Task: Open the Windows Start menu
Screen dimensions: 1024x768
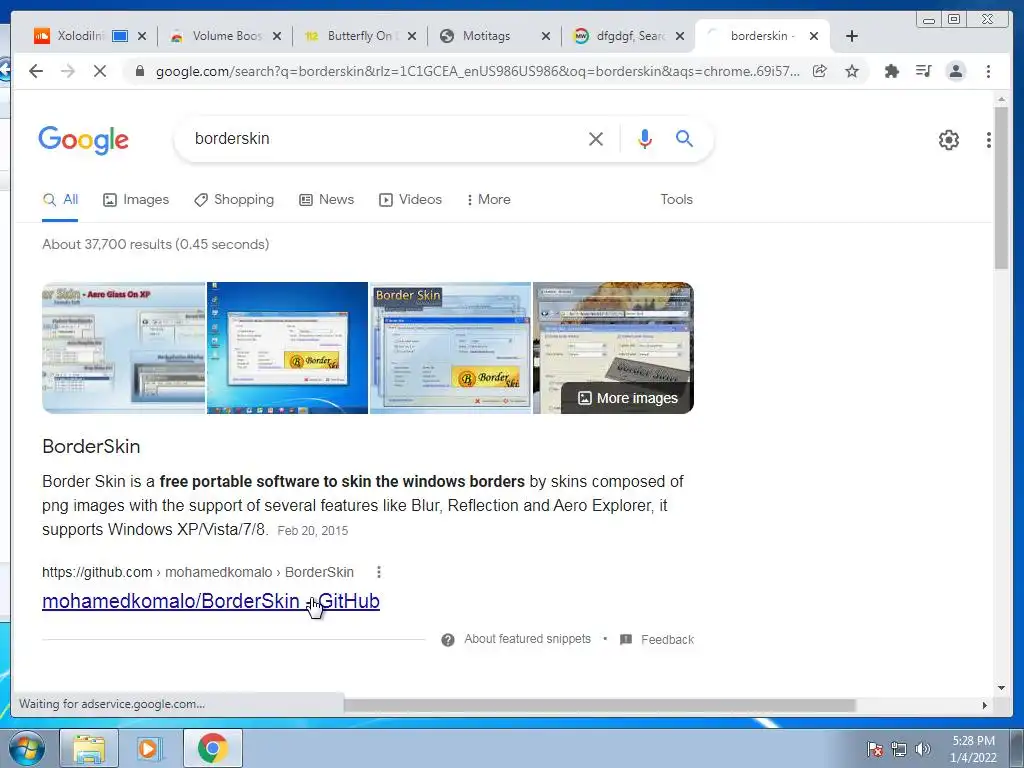Action: [27, 748]
